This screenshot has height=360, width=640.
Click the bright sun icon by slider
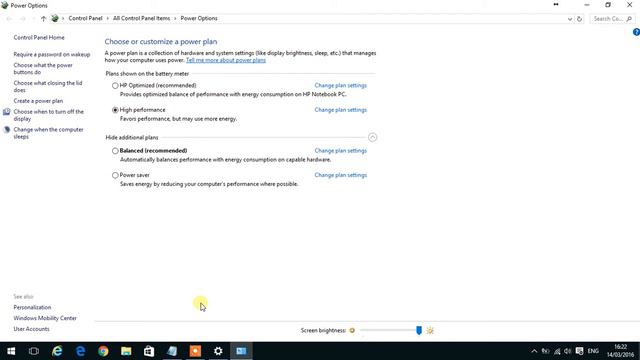coord(430,330)
